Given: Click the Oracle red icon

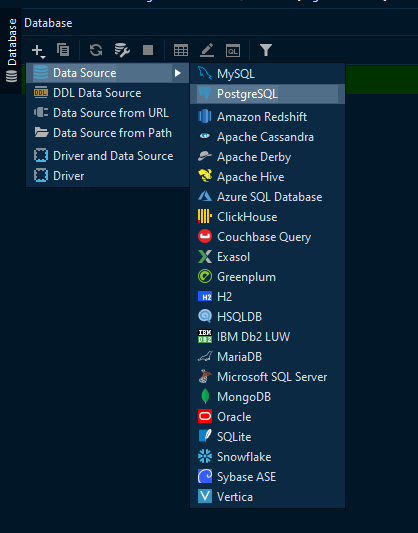Looking at the screenshot, I should (205, 416).
